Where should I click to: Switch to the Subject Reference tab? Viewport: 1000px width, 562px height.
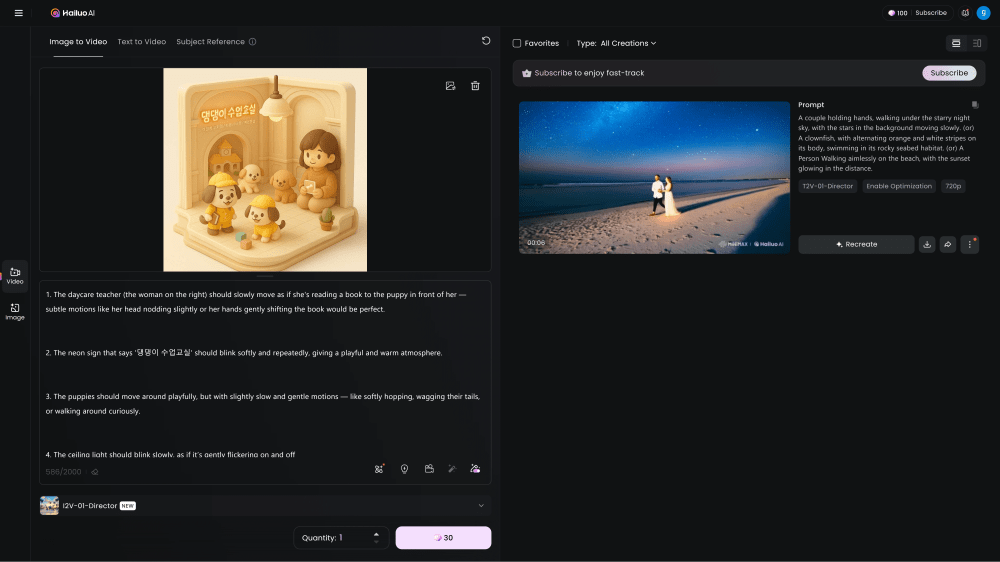pyautogui.click(x=210, y=41)
